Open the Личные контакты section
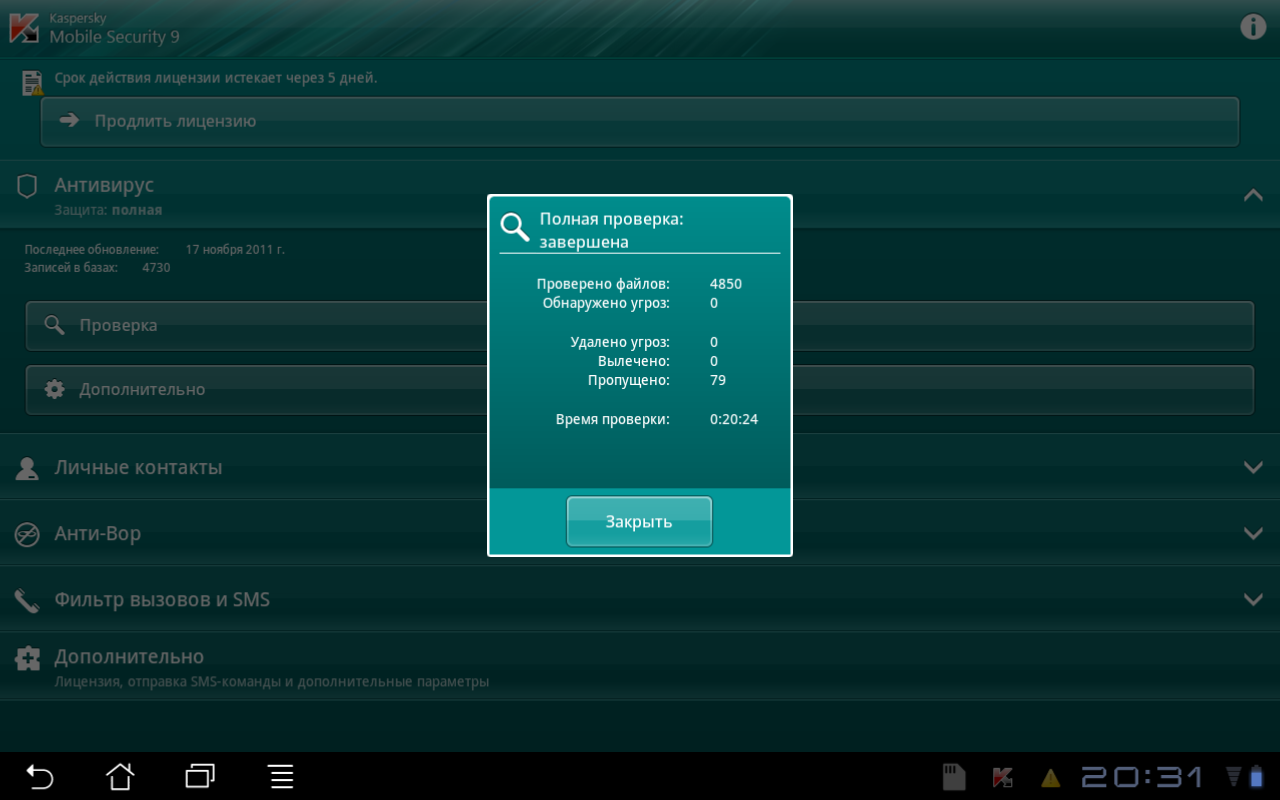The width and height of the screenshot is (1280, 800). pyautogui.click(x=640, y=467)
